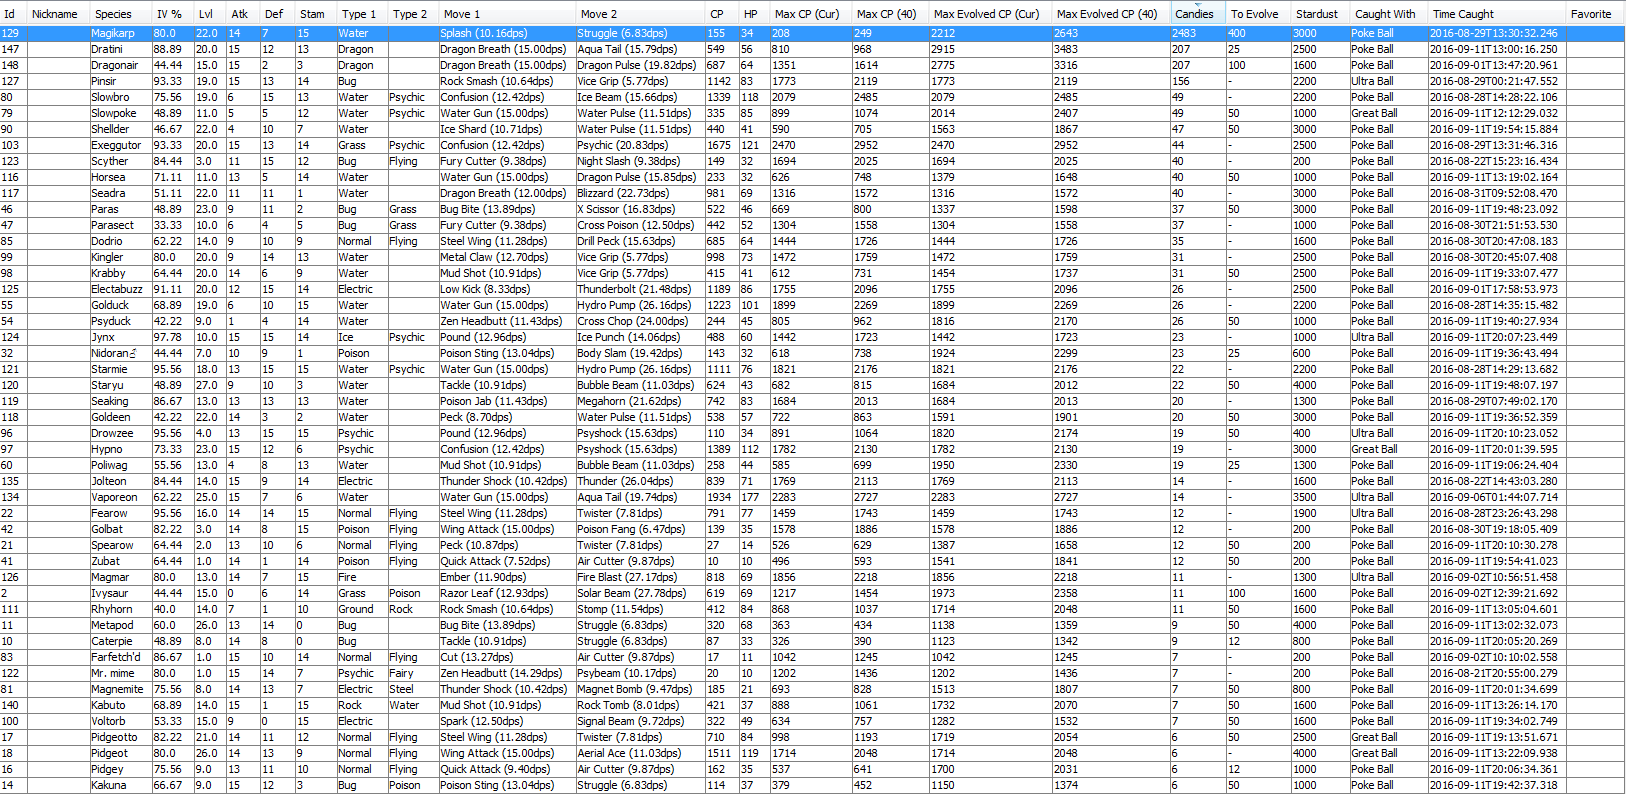
Task: Sort by the Type 2 column header
Action: 412,14
